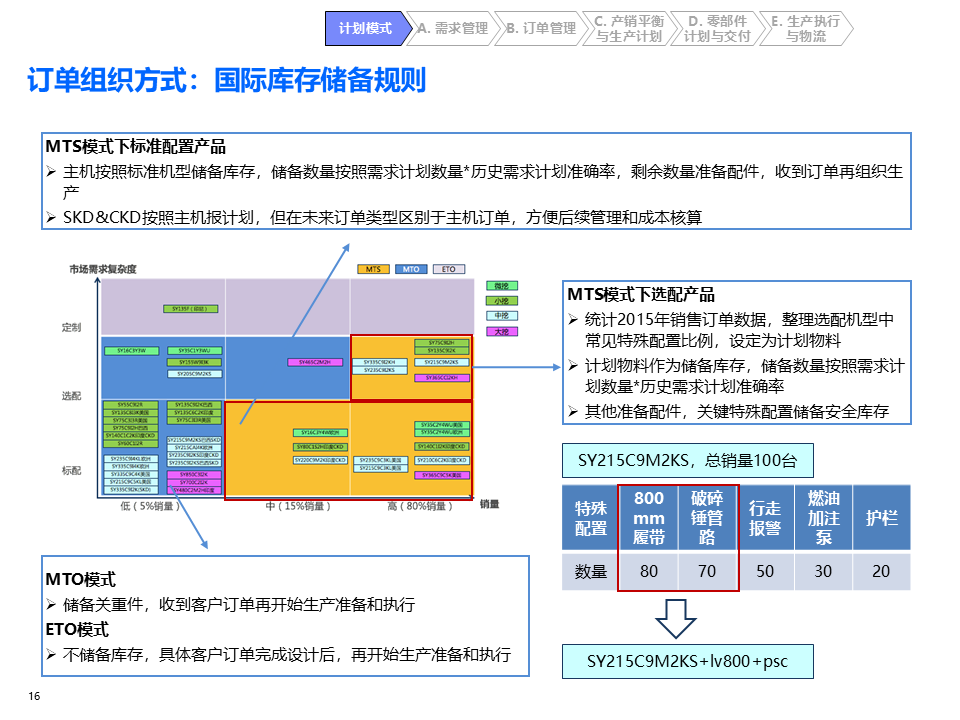Select the SY16C3Y3W model box
960x720 pixels.
click(130, 351)
